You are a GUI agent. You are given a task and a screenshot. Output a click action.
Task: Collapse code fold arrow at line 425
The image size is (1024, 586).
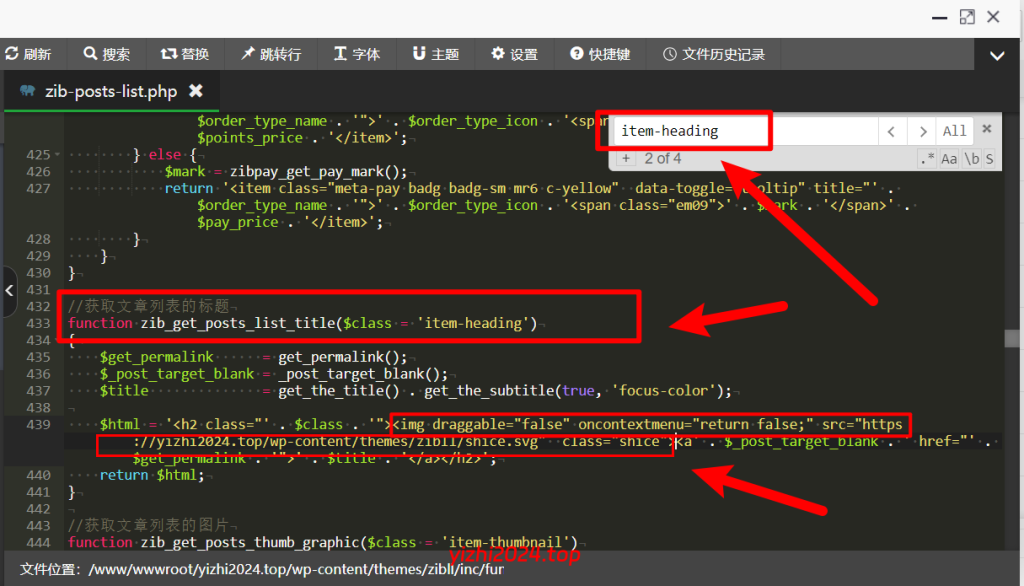[x=57, y=155]
